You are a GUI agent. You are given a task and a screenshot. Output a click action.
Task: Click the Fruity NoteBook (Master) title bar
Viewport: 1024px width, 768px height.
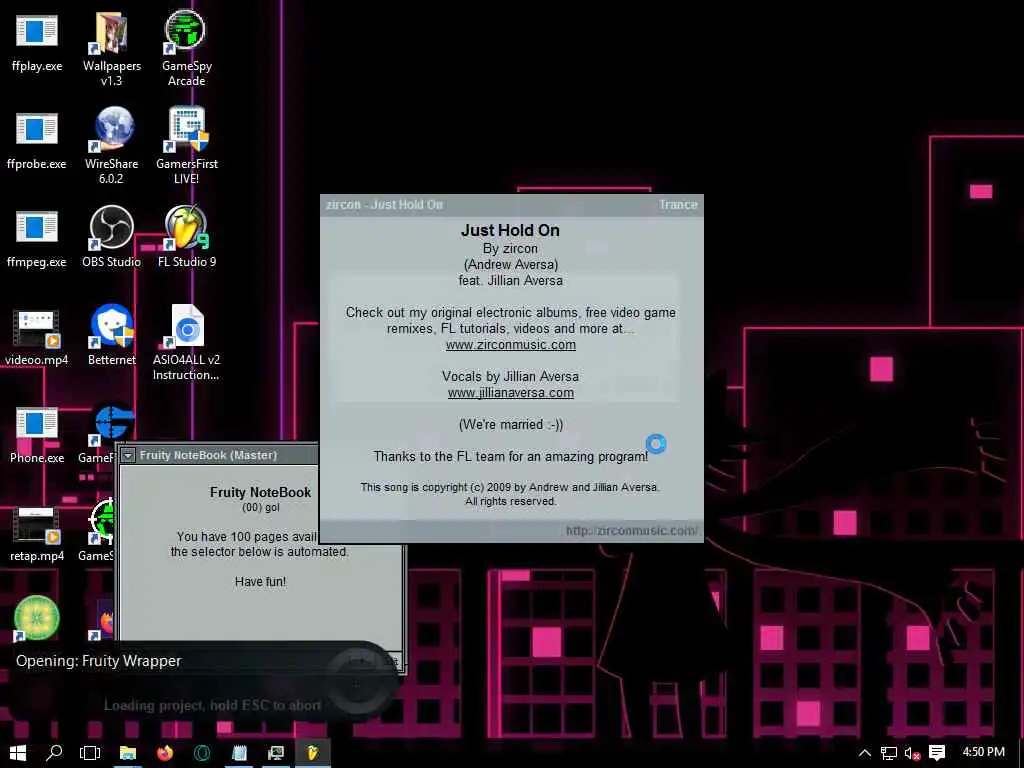point(219,455)
